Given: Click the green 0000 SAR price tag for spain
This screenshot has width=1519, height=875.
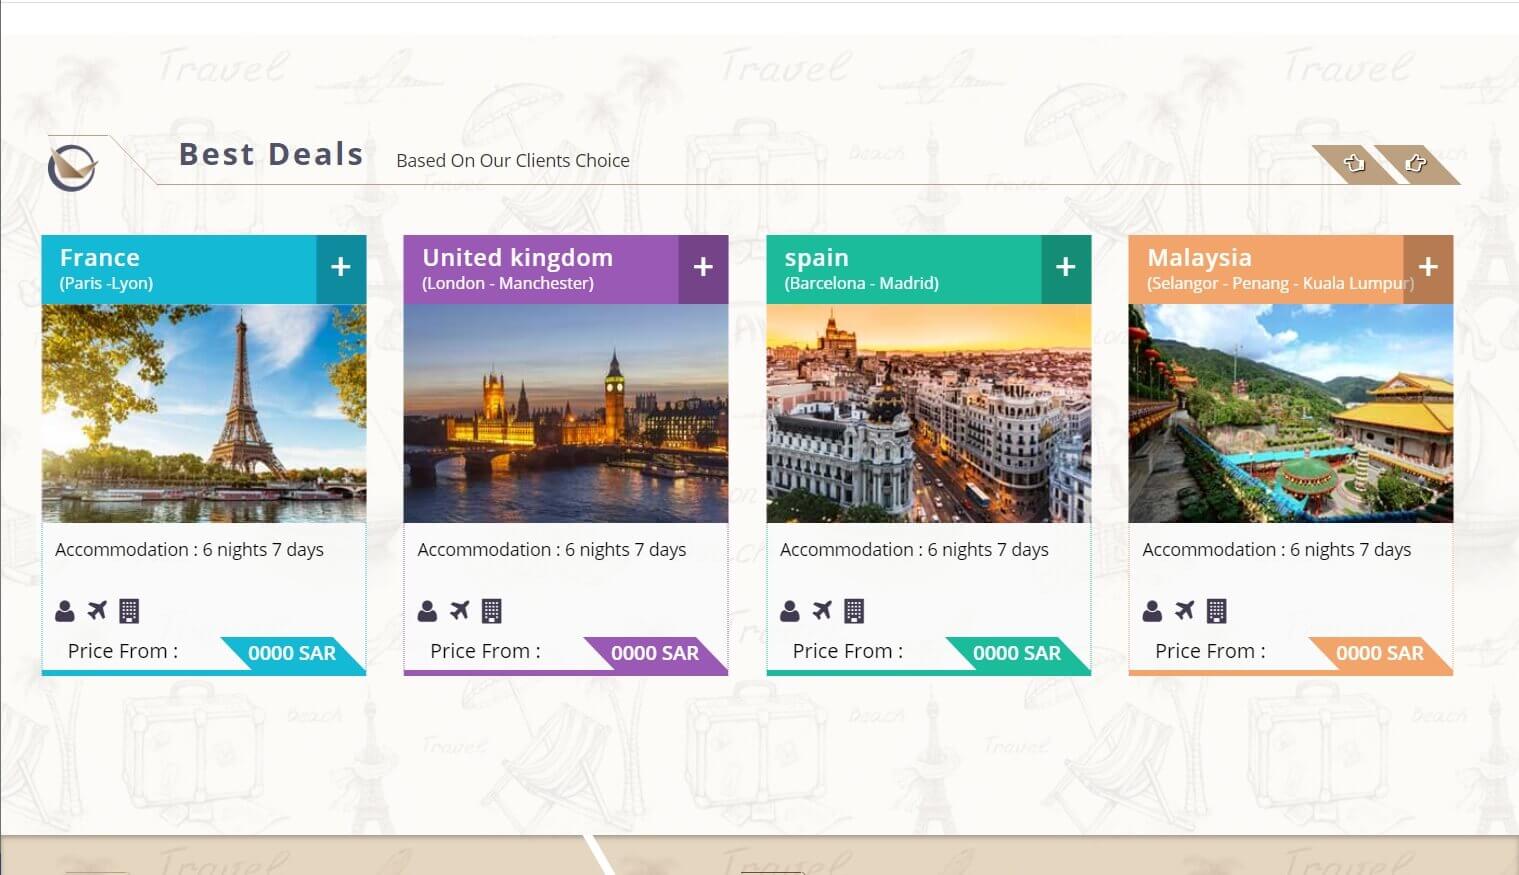Looking at the screenshot, I should point(1017,653).
